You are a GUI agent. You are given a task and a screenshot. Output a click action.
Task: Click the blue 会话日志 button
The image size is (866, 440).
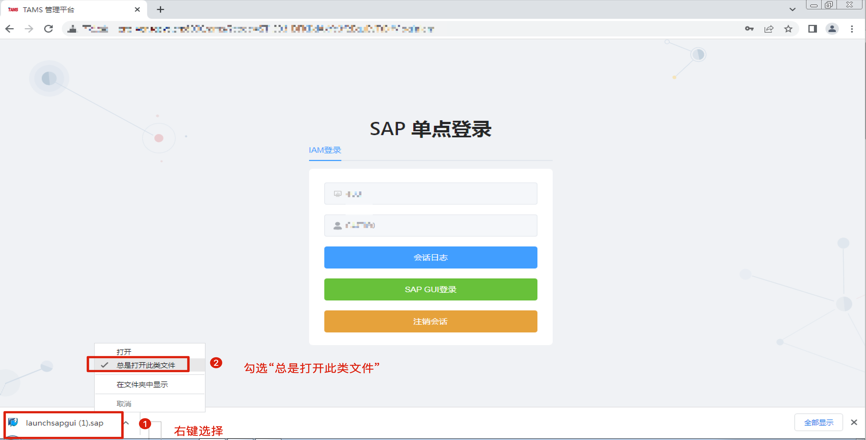[431, 257]
